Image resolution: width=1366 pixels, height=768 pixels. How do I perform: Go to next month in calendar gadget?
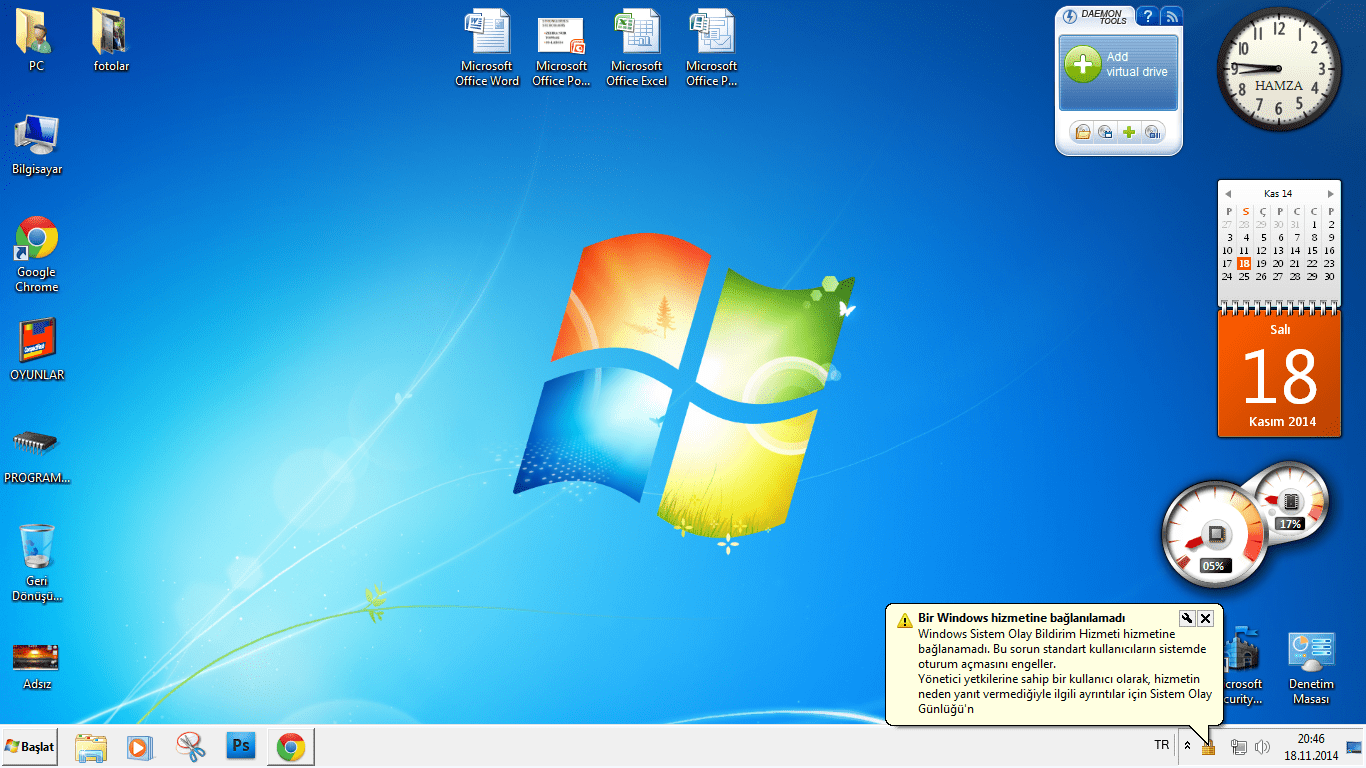pos(1330,194)
